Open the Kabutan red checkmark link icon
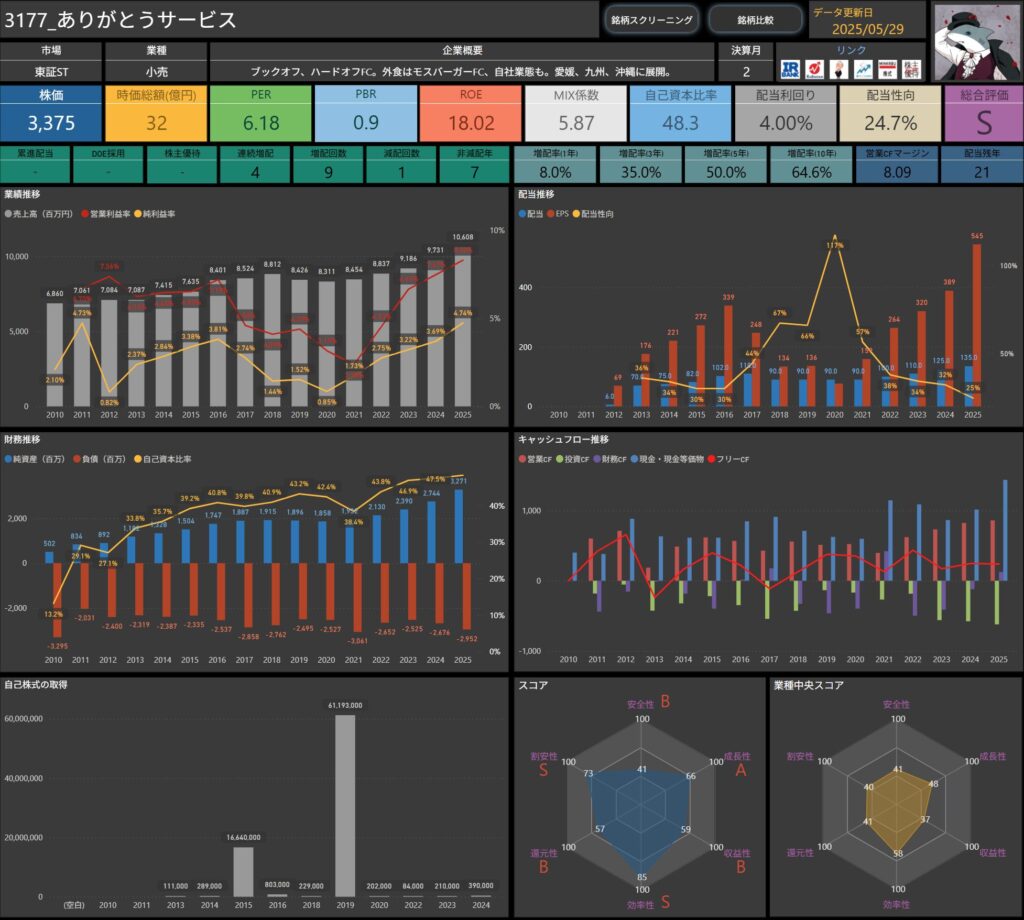The width and height of the screenshot is (1024, 920). (x=815, y=69)
